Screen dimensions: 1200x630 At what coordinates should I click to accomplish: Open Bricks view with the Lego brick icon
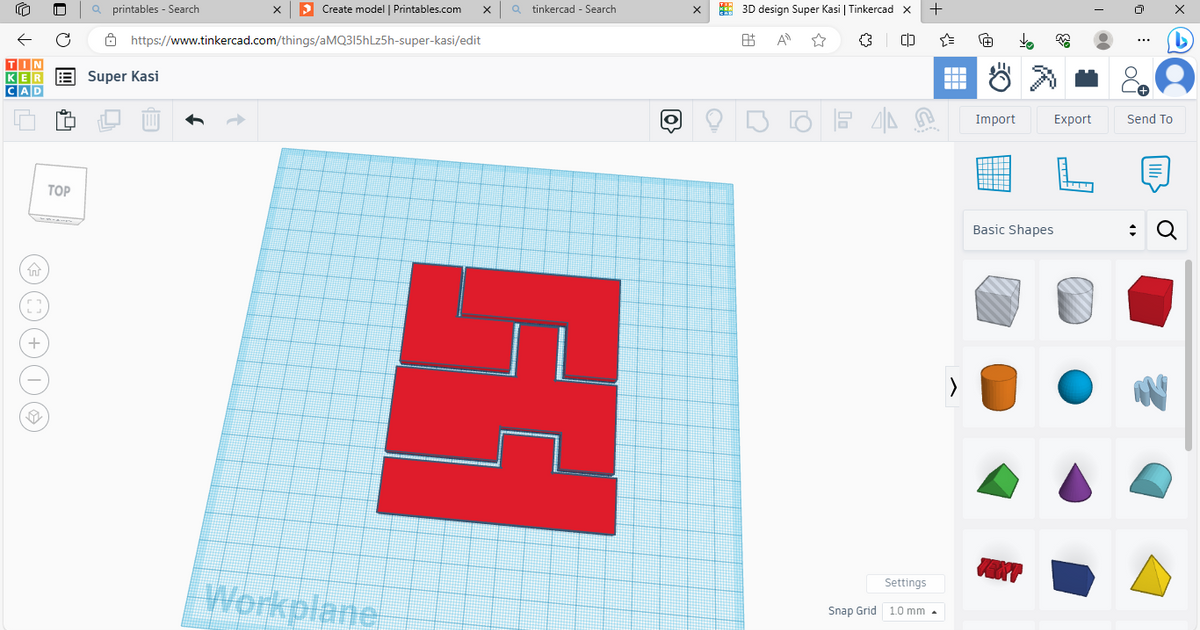[x=1087, y=77]
